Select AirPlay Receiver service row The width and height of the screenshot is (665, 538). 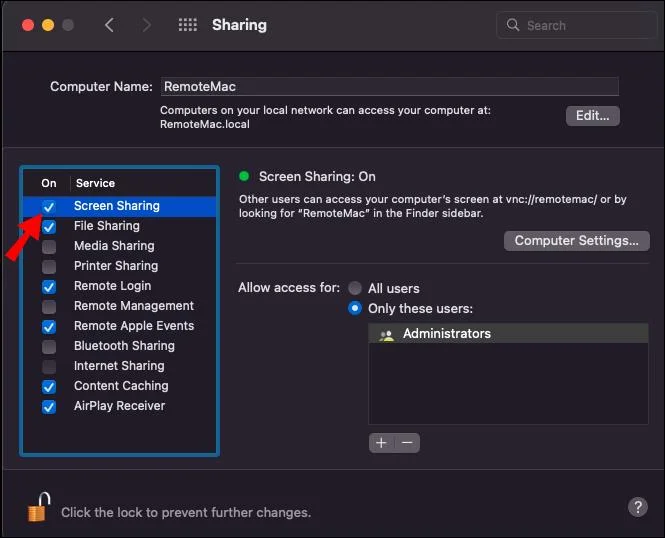click(119, 406)
